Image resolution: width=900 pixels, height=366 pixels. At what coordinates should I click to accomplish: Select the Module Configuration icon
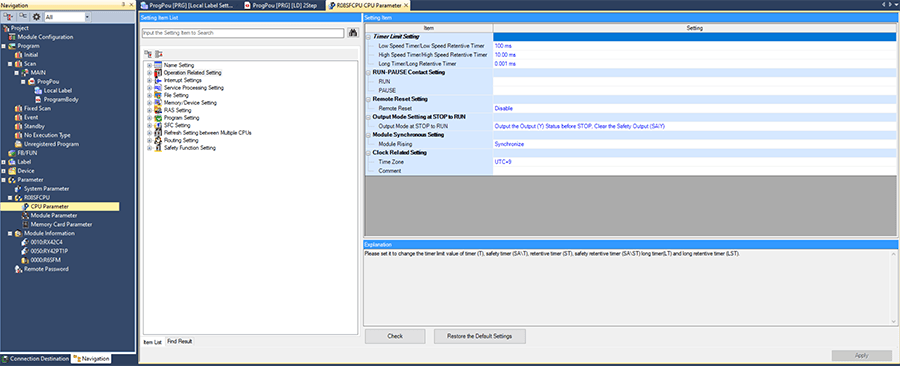point(12,37)
